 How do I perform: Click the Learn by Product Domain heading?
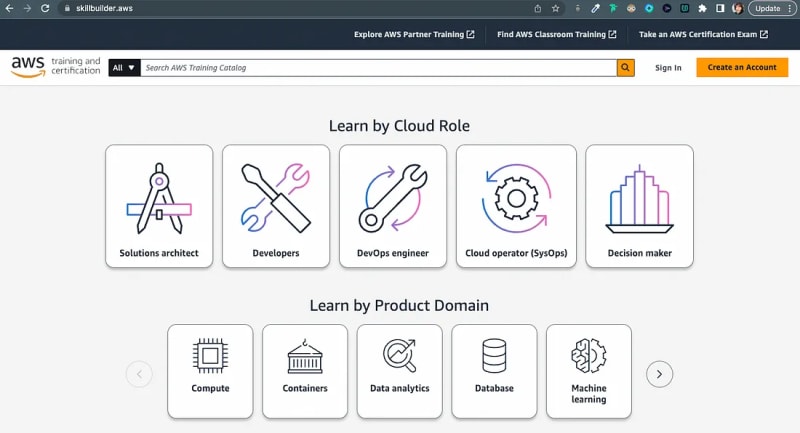click(399, 305)
